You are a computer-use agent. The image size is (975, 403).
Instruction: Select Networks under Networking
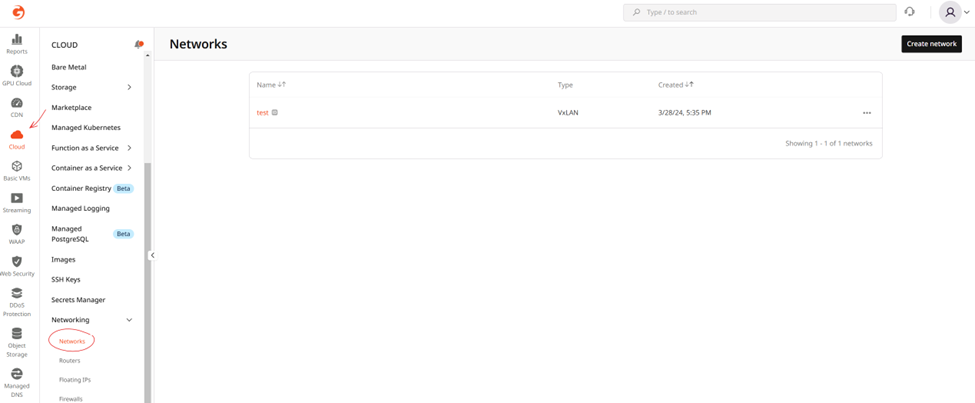click(72, 341)
